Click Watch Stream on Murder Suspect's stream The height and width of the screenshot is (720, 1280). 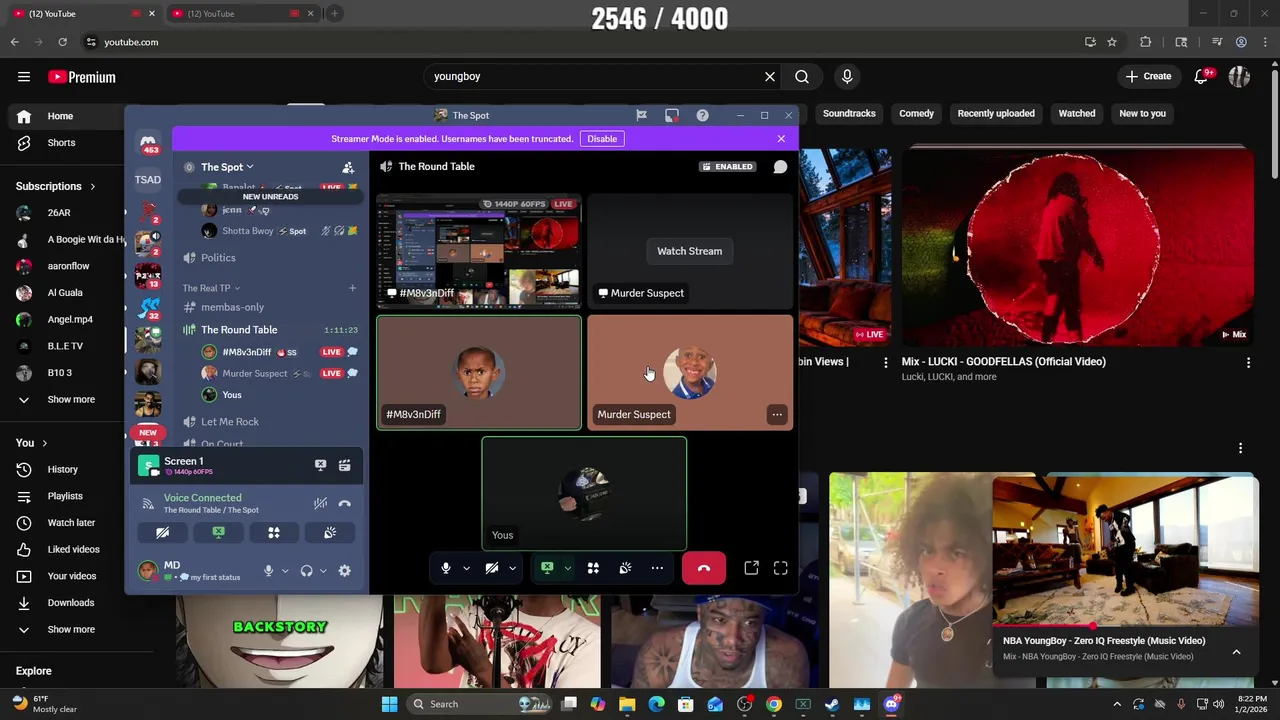[689, 251]
